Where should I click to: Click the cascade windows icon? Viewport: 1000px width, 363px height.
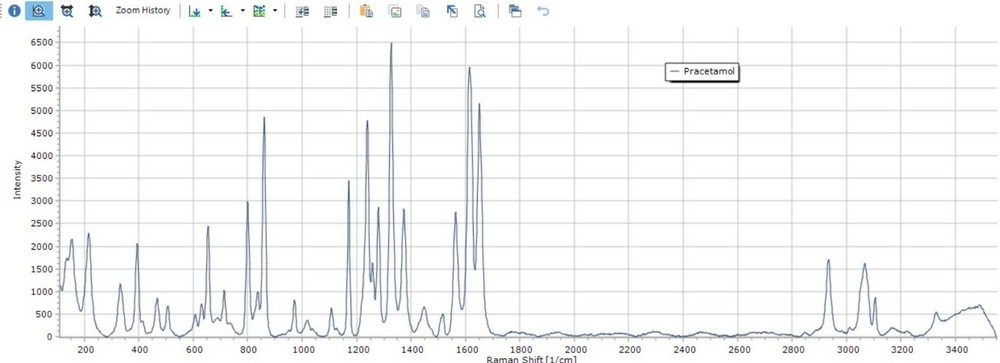click(515, 11)
